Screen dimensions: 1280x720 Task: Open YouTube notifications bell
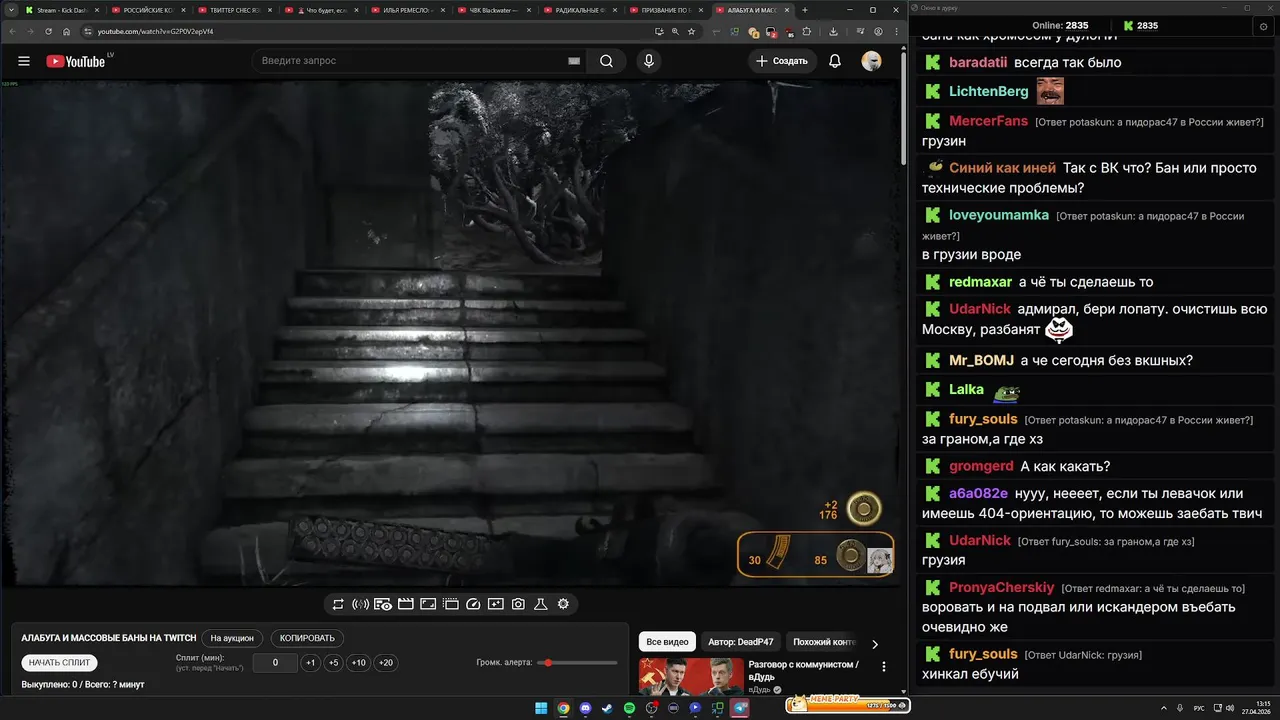click(x=835, y=61)
